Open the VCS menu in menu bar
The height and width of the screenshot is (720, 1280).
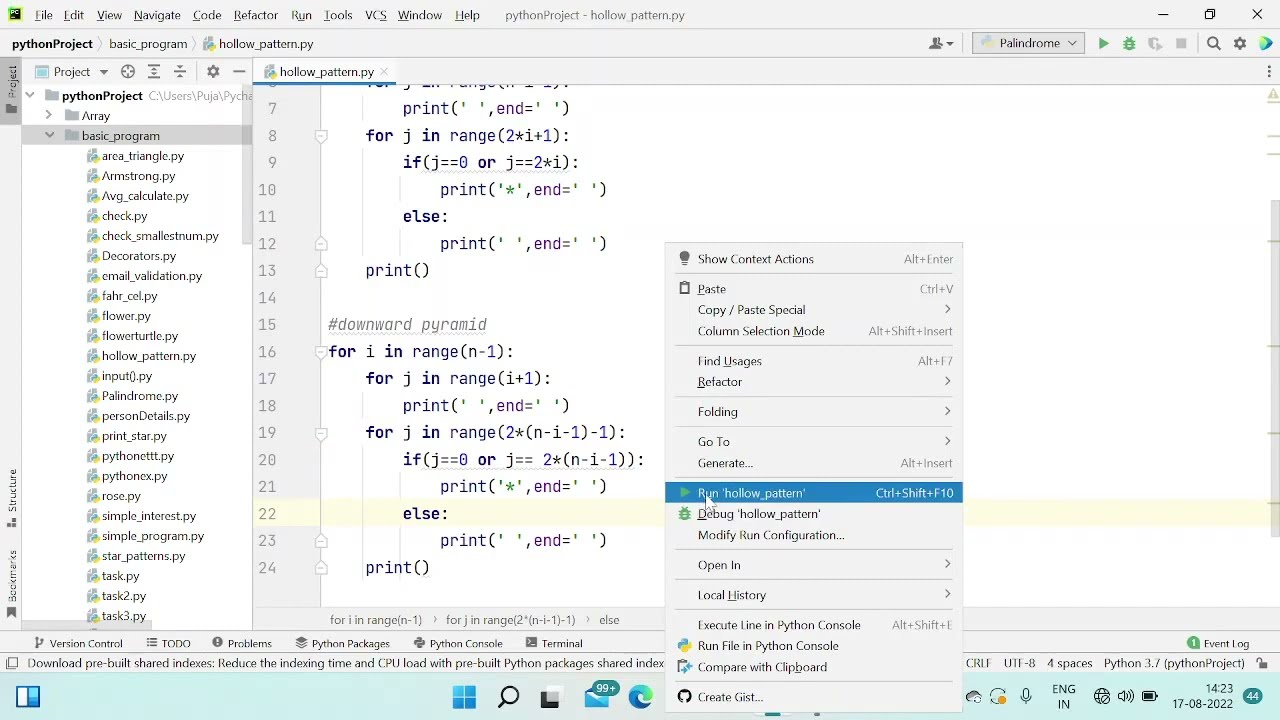pyautogui.click(x=376, y=15)
